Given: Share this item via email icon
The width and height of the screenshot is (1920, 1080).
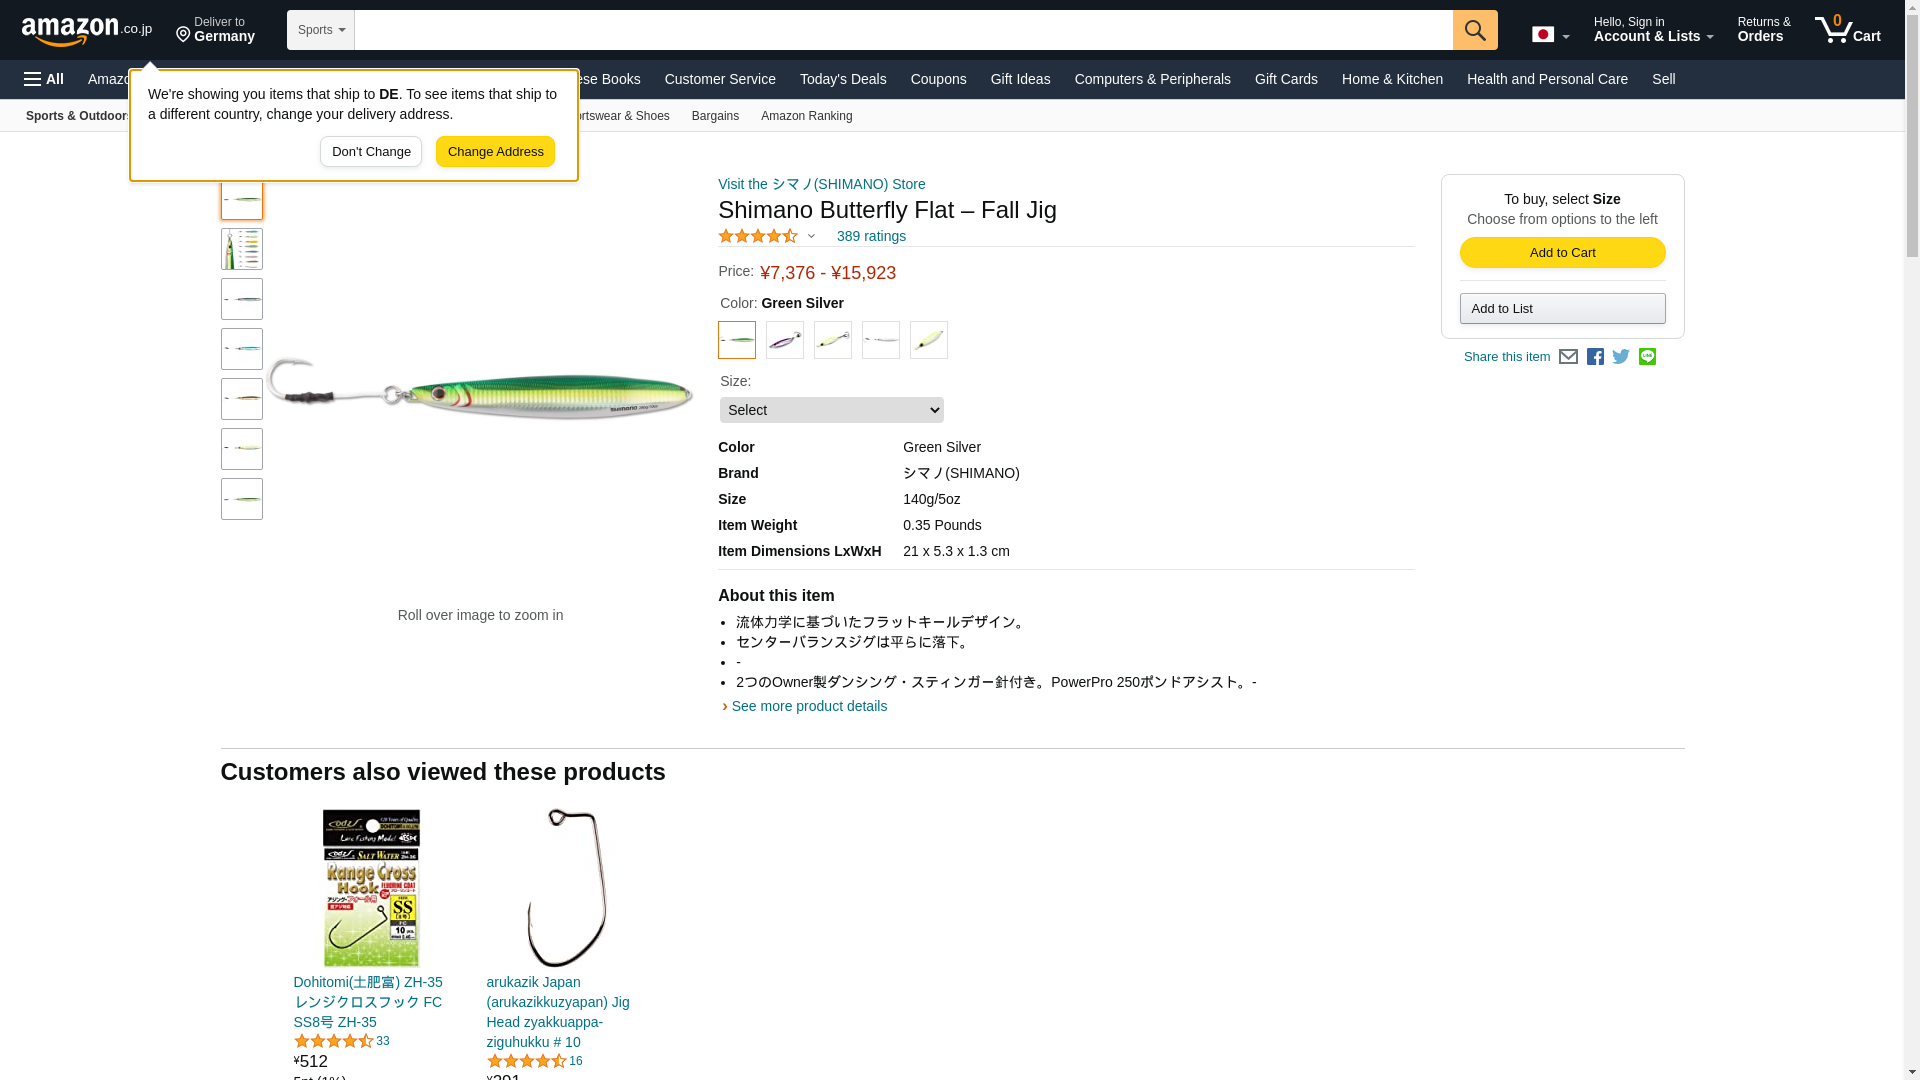Looking at the screenshot, I should 1568,357.
